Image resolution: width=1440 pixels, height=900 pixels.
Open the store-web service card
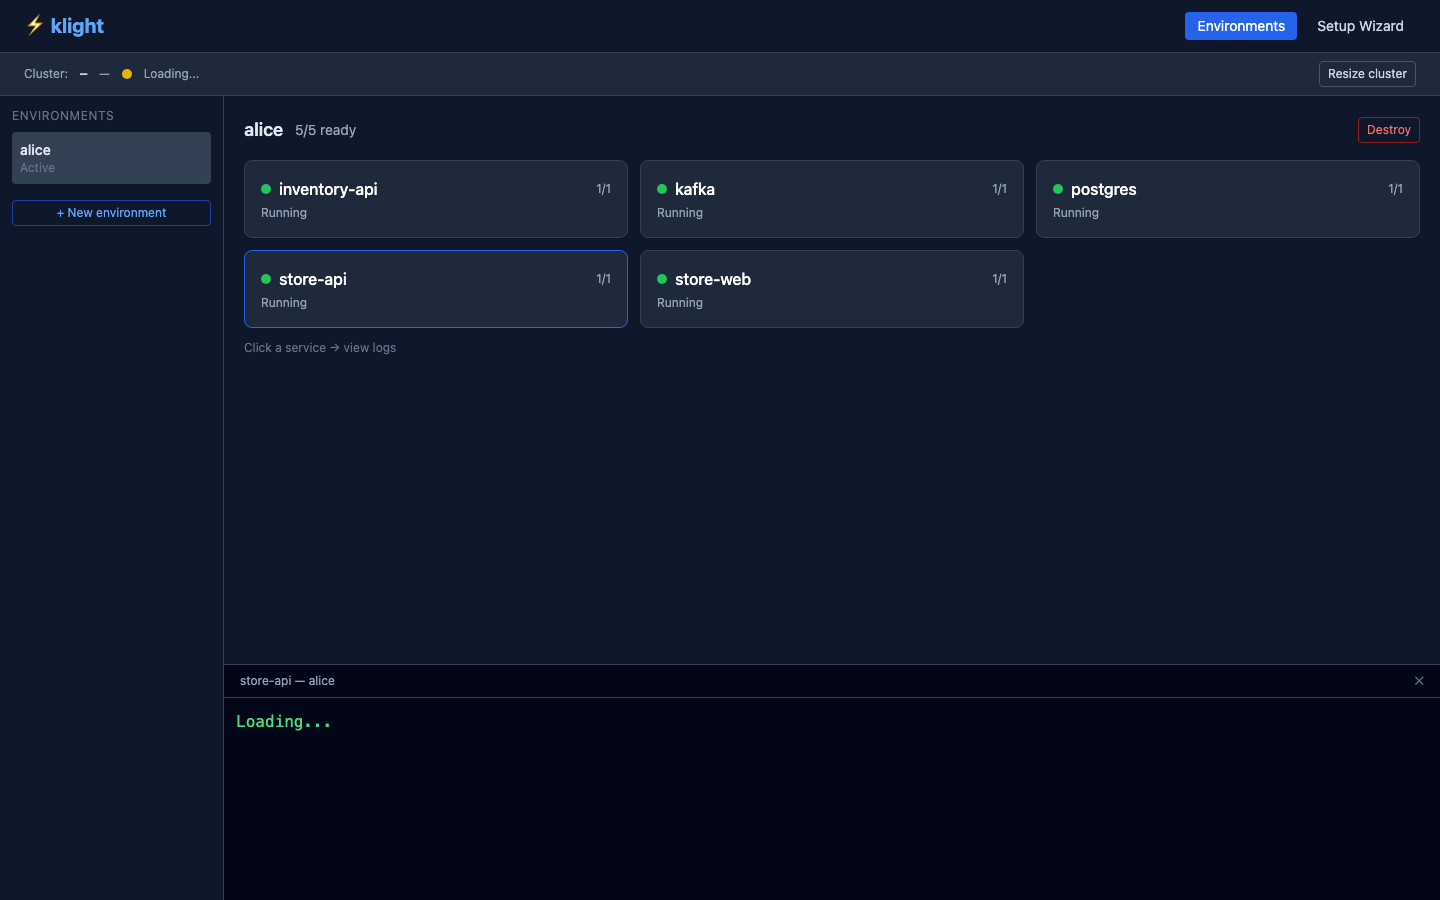click(832, 289)
